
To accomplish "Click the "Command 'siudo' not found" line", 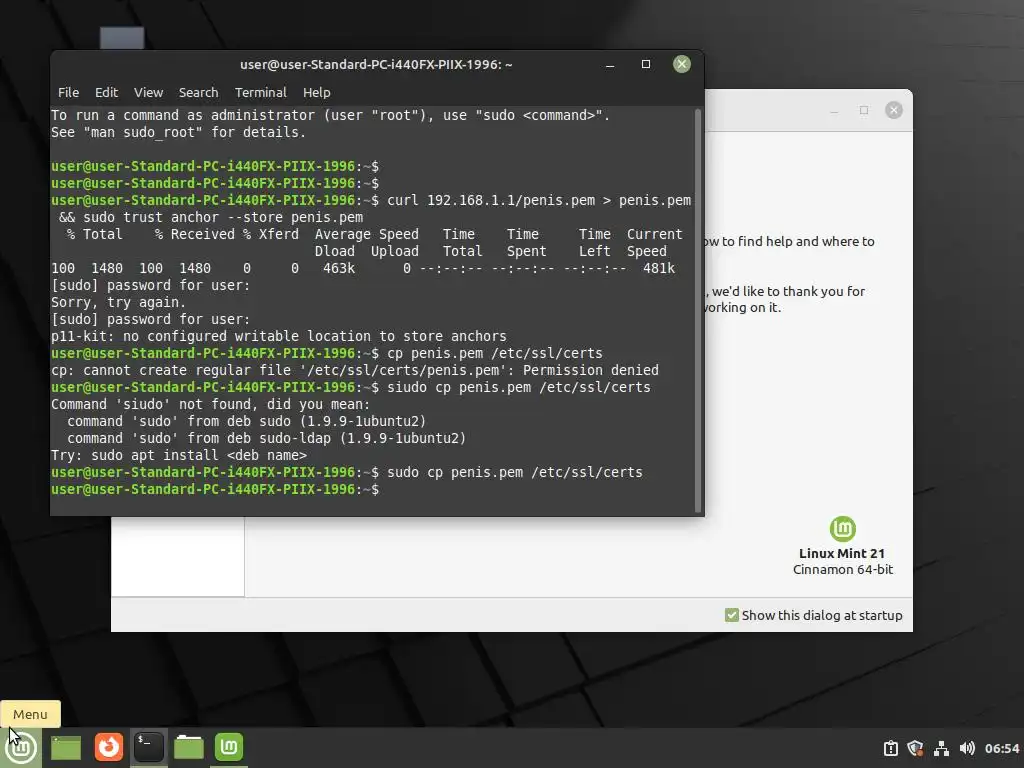I will 210,404.
